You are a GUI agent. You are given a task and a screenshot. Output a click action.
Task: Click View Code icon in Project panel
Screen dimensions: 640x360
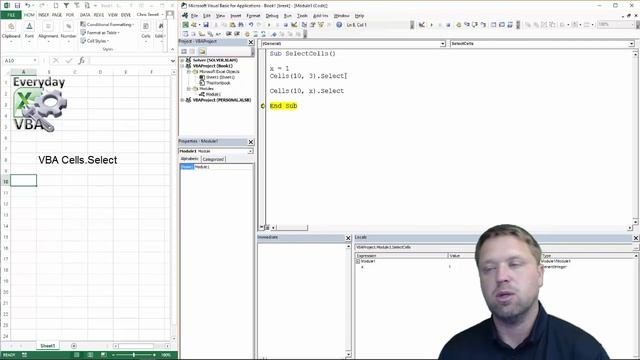click(x=184, y=51)
